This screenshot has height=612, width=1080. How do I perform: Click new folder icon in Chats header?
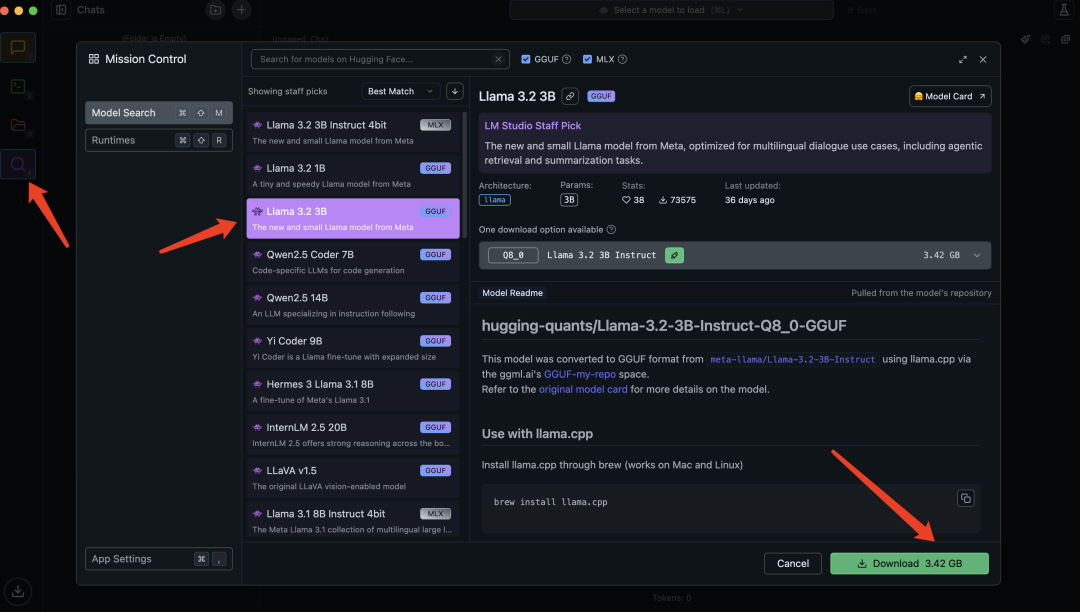(x=216, y=10)
